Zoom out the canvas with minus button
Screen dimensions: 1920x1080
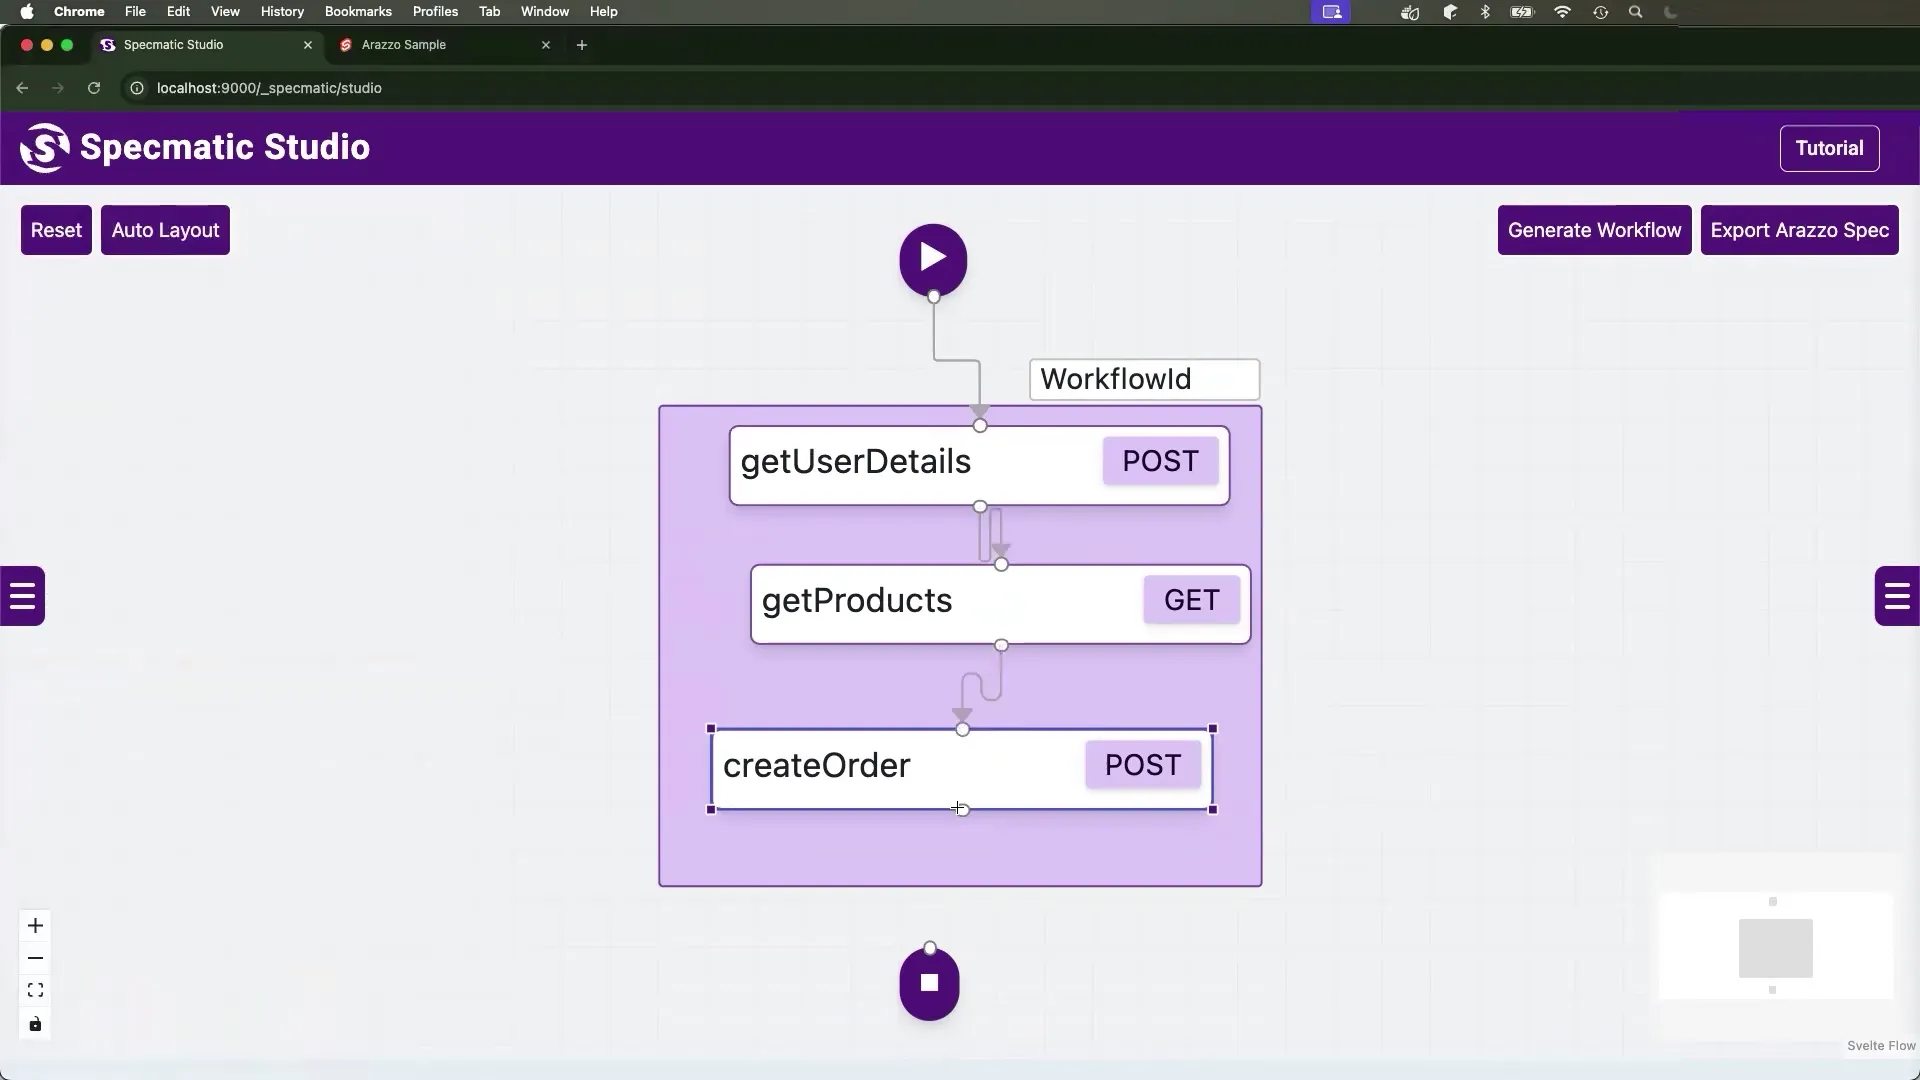(35, 958)
